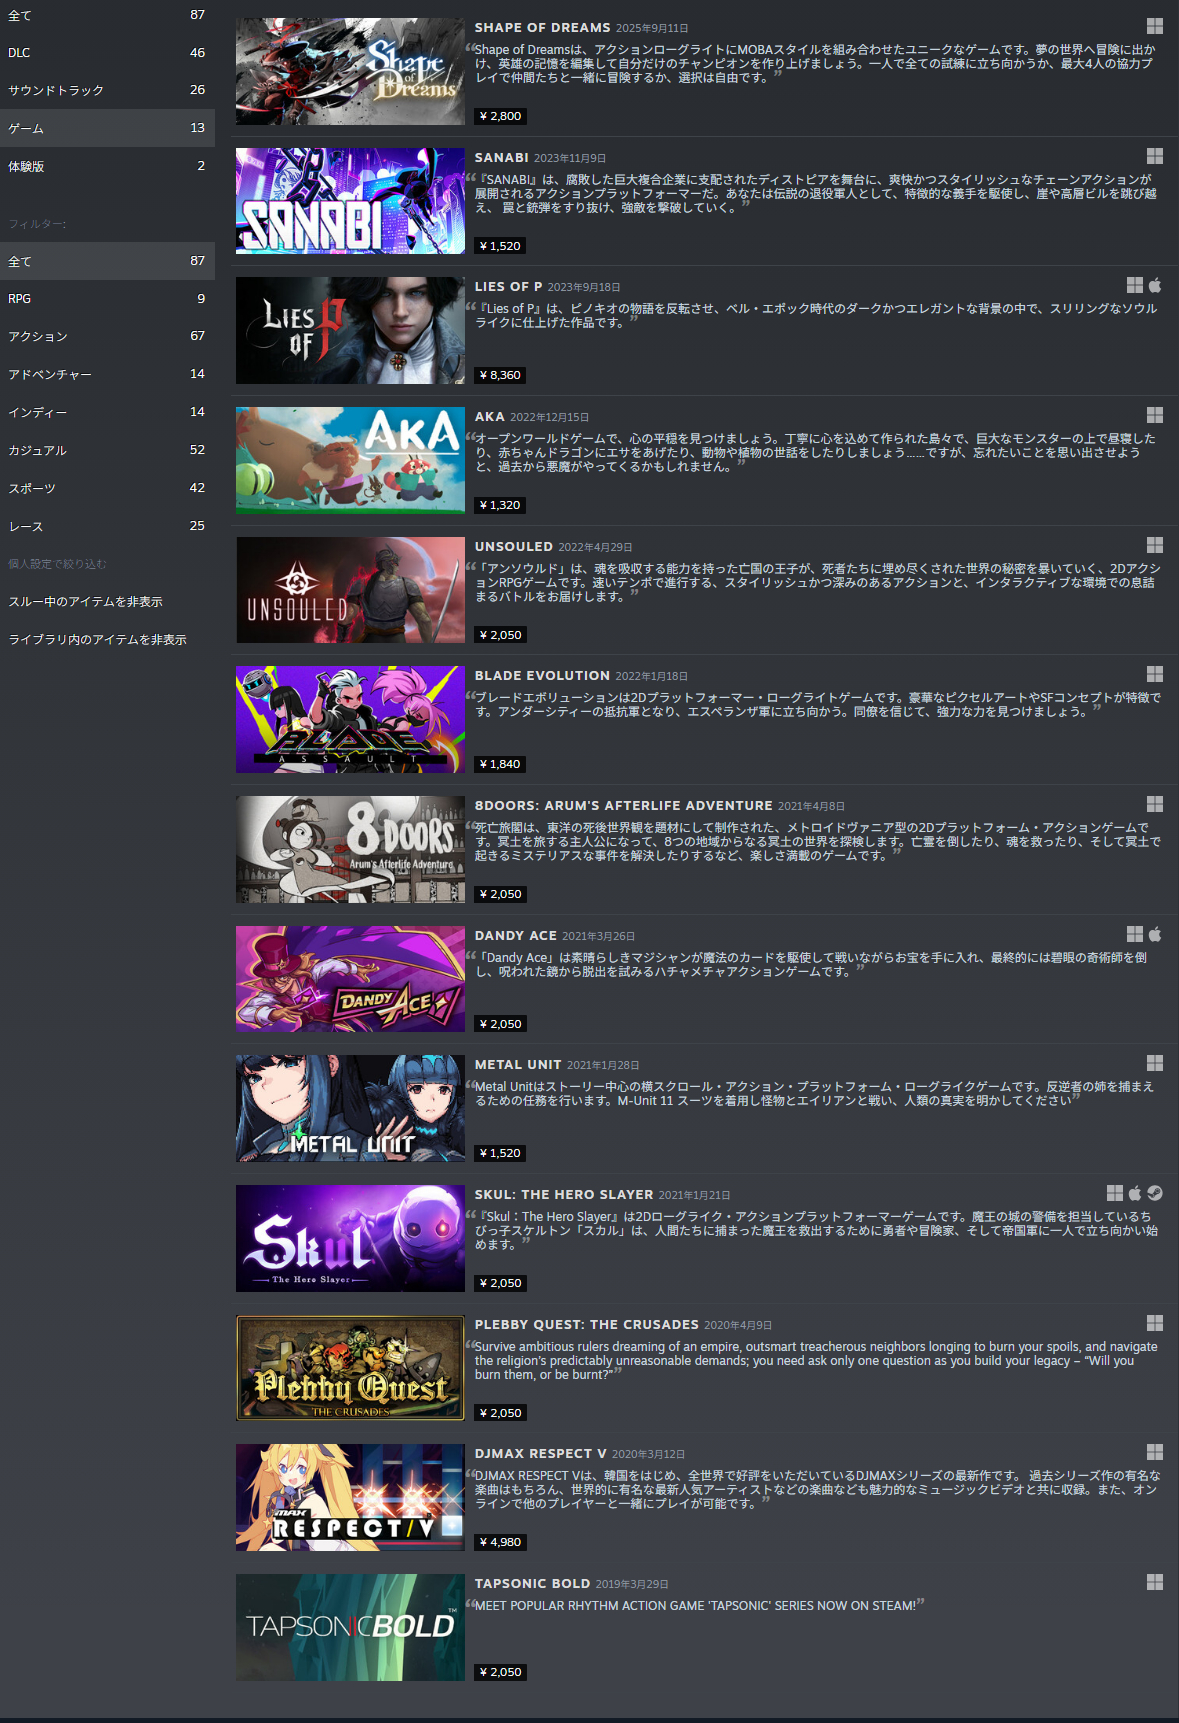Screen dimensions: 1179x1723
Task: Click the Windows icon on TAPSONIC BOLD row
Action: pyautogui.click(x=1154, y=1582)
